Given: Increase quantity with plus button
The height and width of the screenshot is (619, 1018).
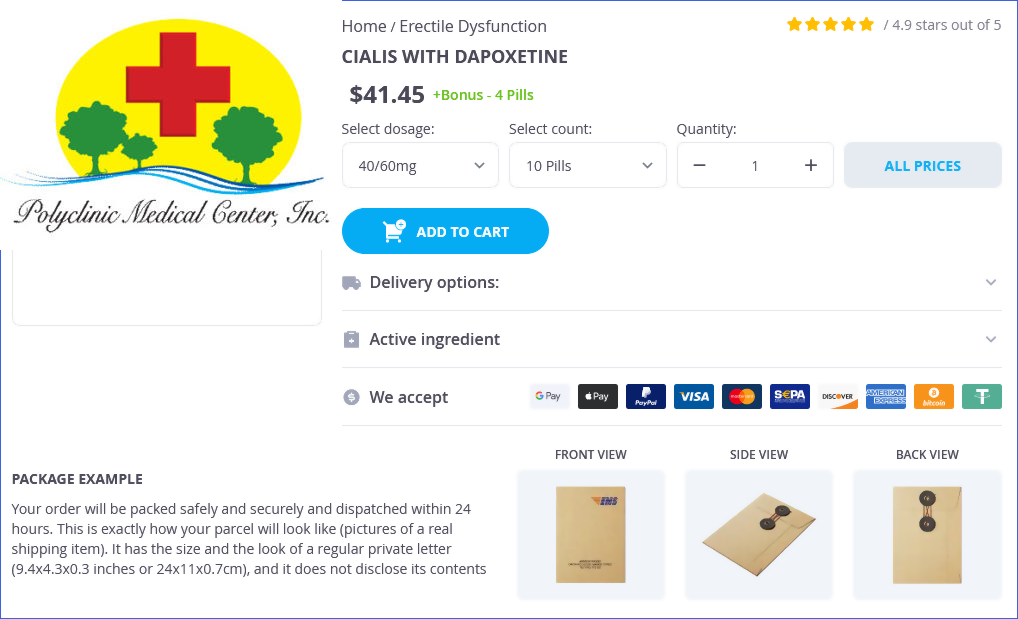Looking at the screenshot, I should click(x=811, y=165).
